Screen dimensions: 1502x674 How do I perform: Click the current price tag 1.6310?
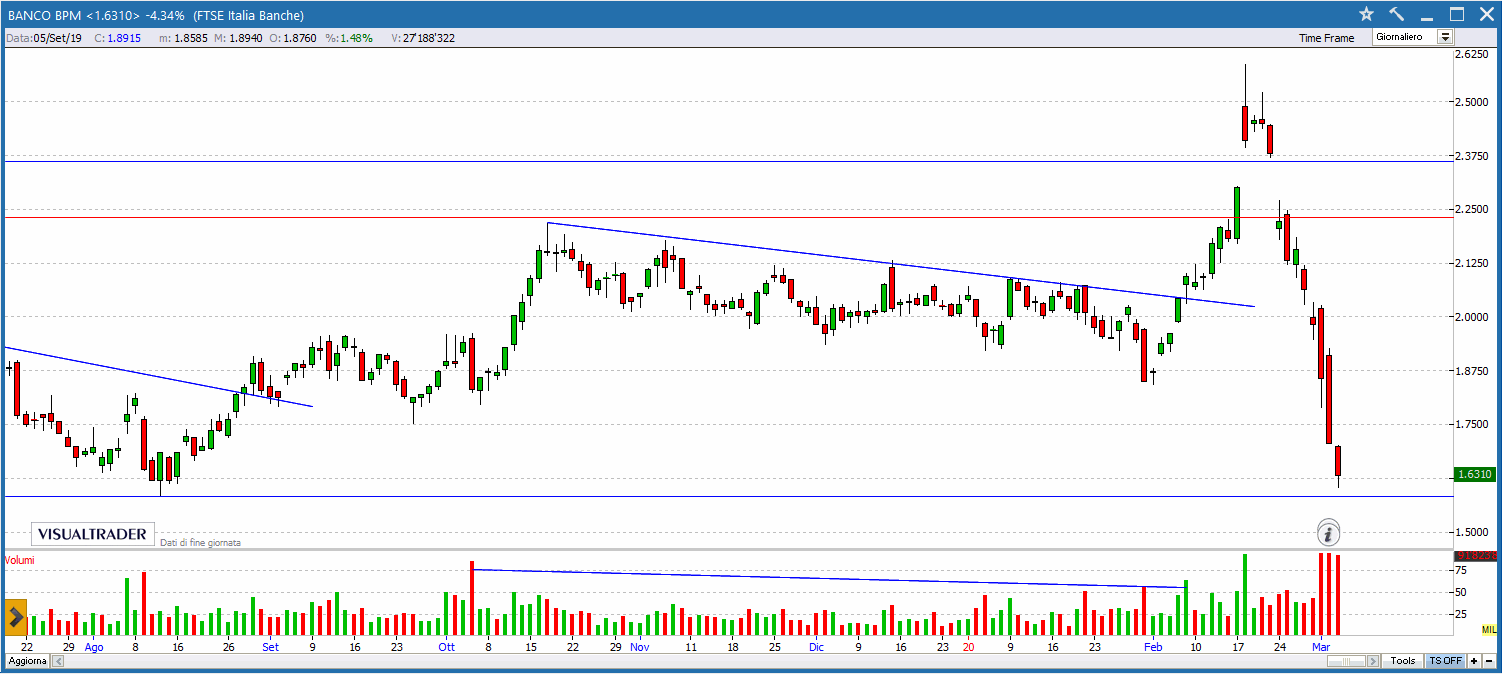click(x=1475, y=474)
